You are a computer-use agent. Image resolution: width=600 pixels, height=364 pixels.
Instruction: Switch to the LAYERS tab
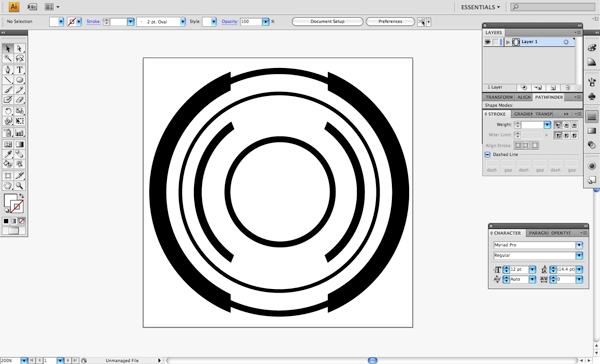coord(494,33)
